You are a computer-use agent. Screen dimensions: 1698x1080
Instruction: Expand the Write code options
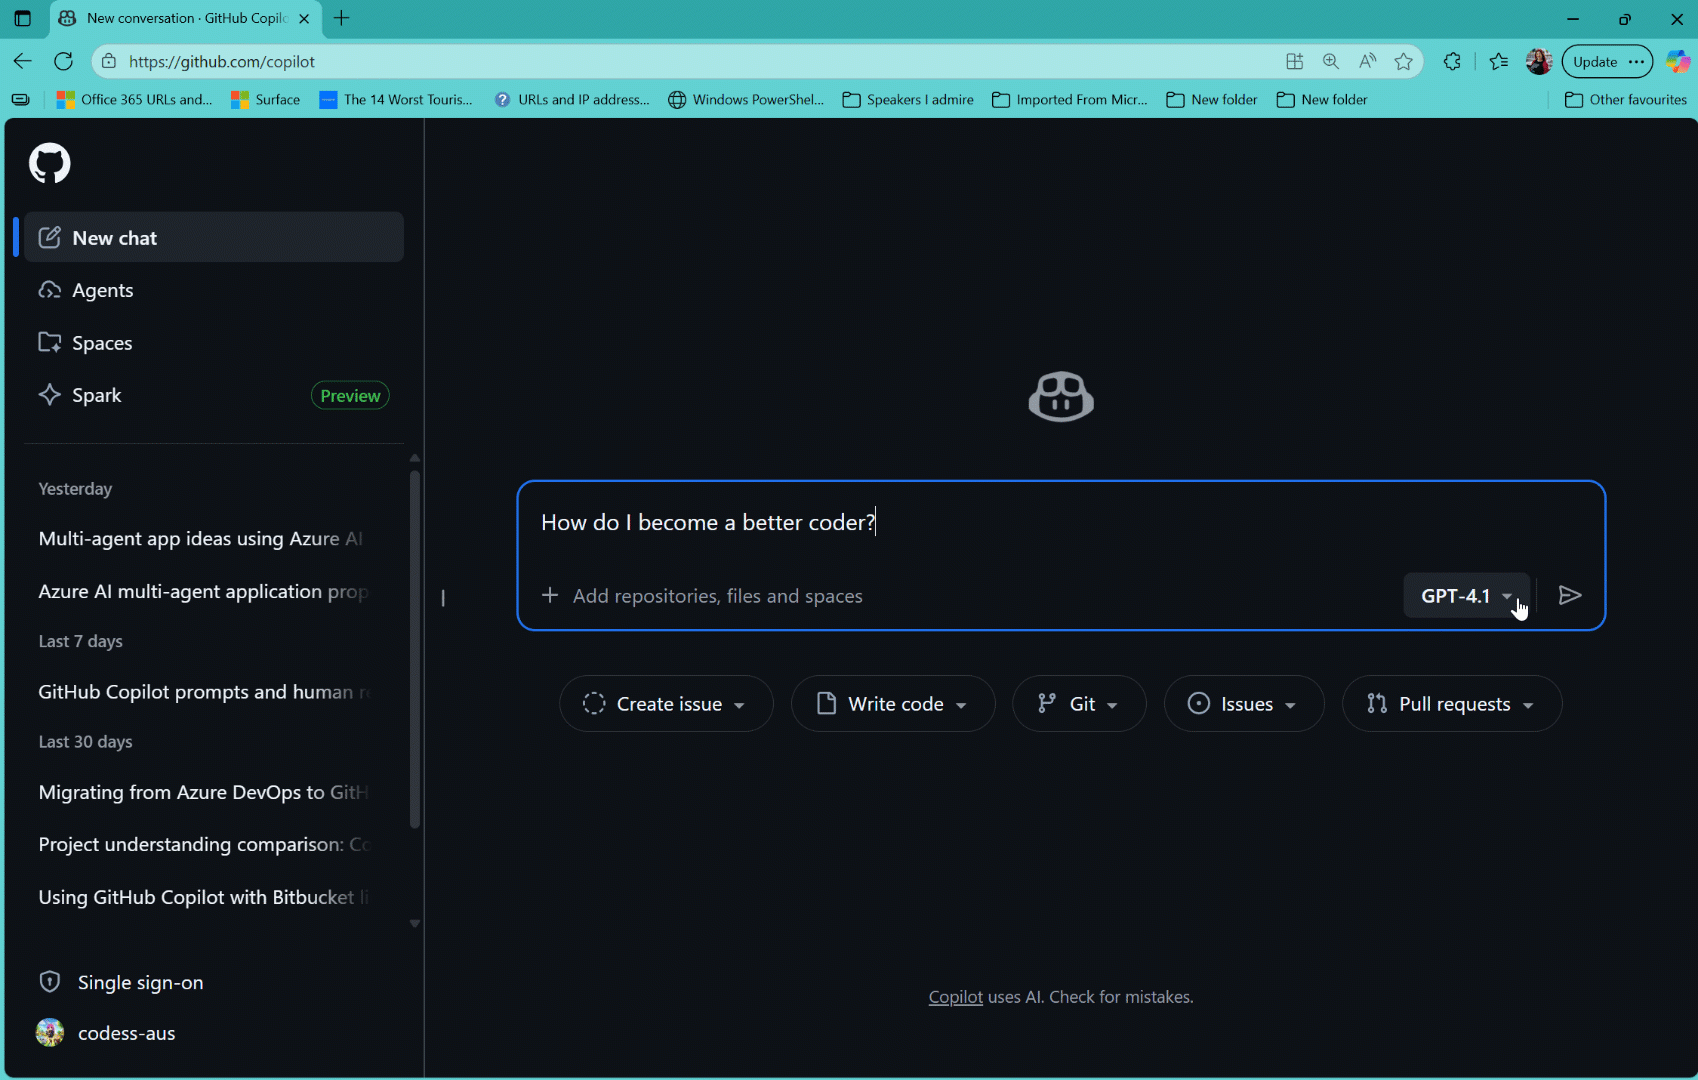coord(892,703)
